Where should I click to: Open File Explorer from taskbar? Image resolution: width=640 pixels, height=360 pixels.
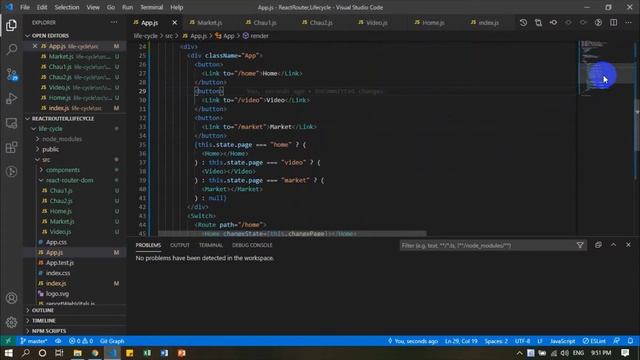pos(77,353)
